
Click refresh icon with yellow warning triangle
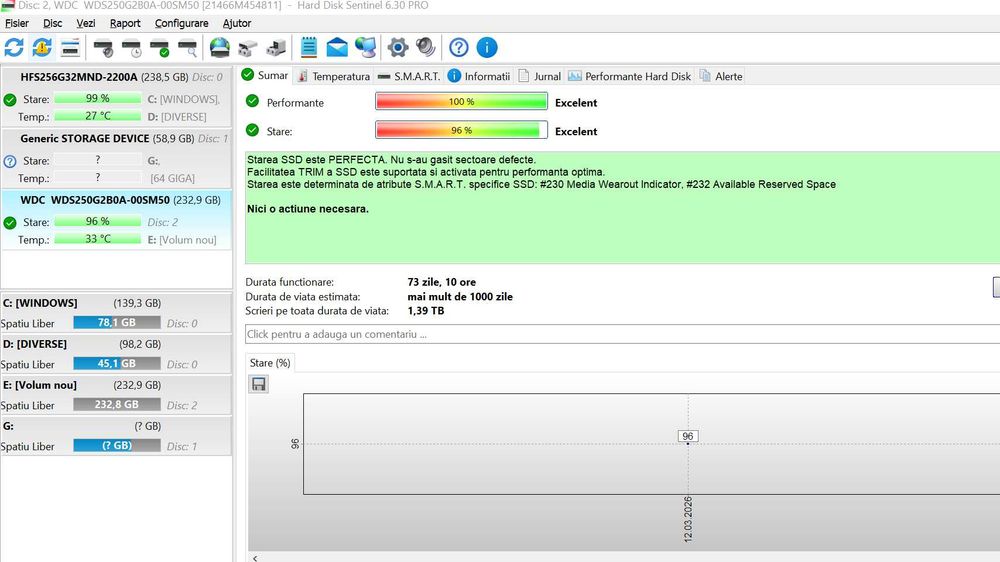point(42,47)
